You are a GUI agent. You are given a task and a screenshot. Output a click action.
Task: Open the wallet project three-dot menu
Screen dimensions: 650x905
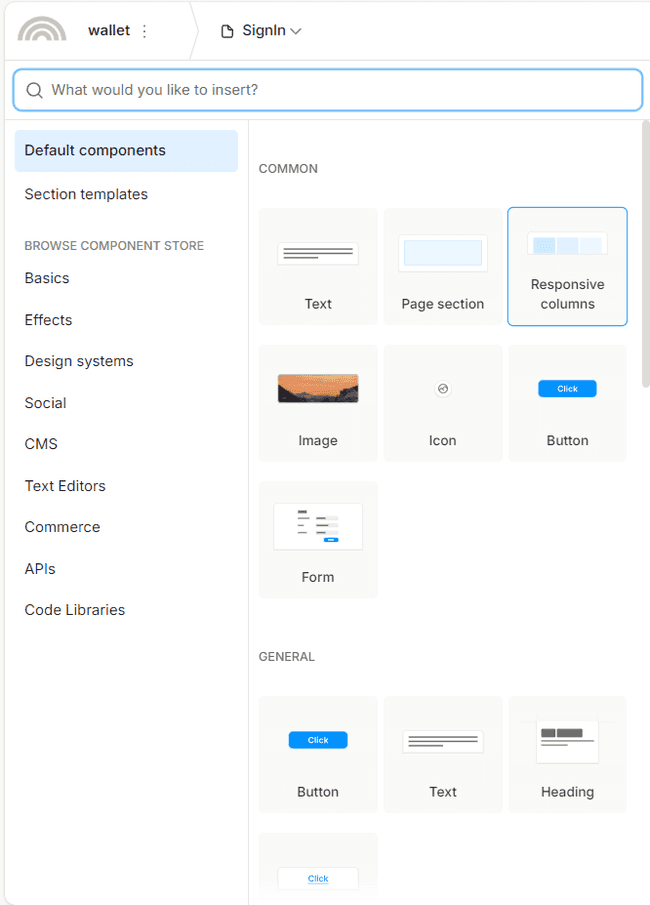pyautogui.click(x=144, y=31)
